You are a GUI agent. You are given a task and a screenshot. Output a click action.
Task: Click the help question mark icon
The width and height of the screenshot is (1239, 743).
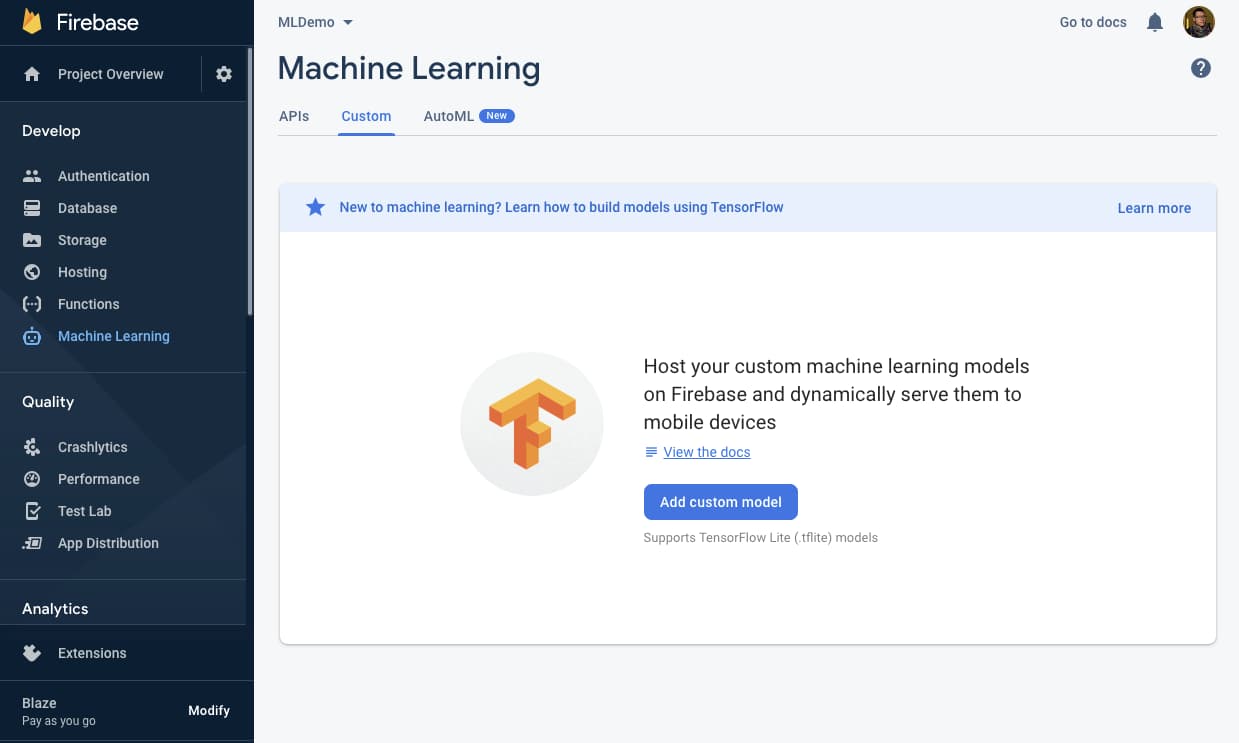coord(1201,68)
